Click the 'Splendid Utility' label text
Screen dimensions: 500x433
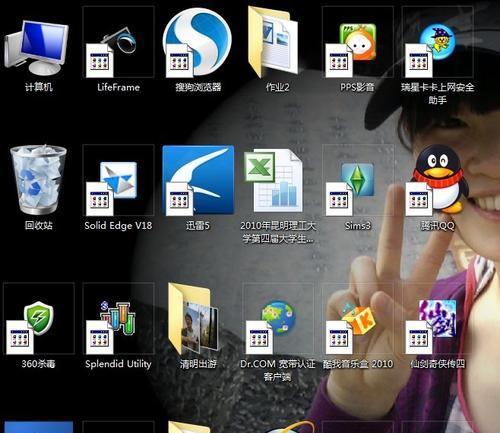pyautogui.click(x=118, y=364)
